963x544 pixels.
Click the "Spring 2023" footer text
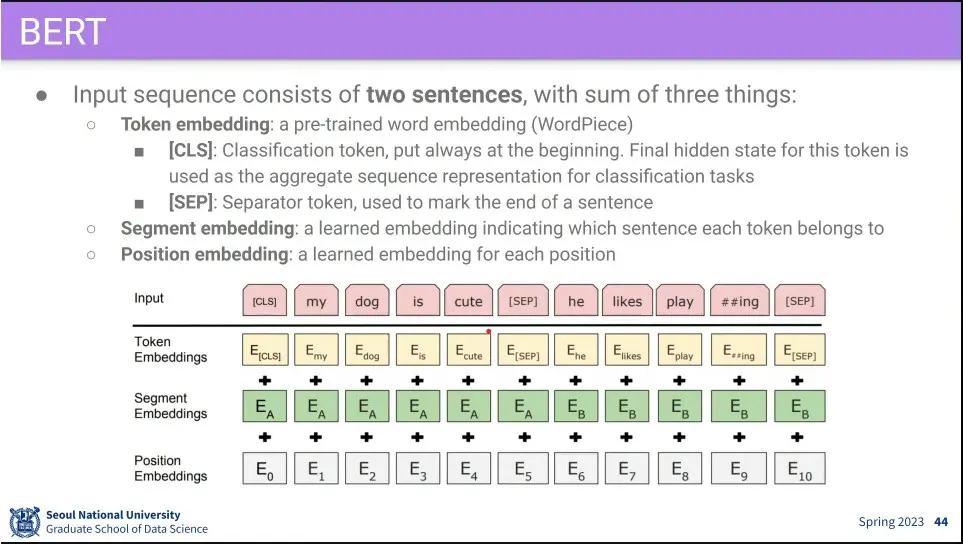(x=891, y=522)
